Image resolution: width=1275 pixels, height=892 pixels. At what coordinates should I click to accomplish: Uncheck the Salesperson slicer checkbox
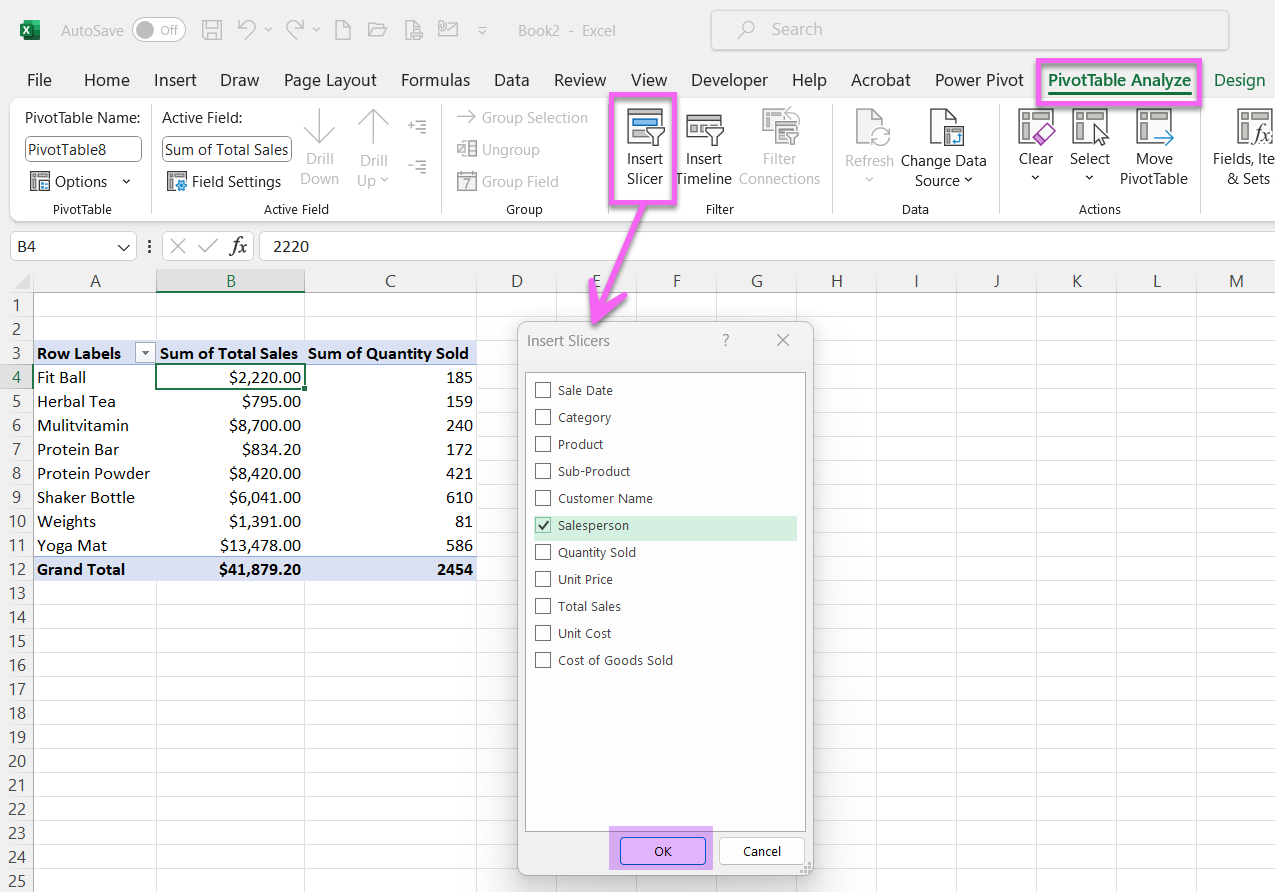pos(543,525)
